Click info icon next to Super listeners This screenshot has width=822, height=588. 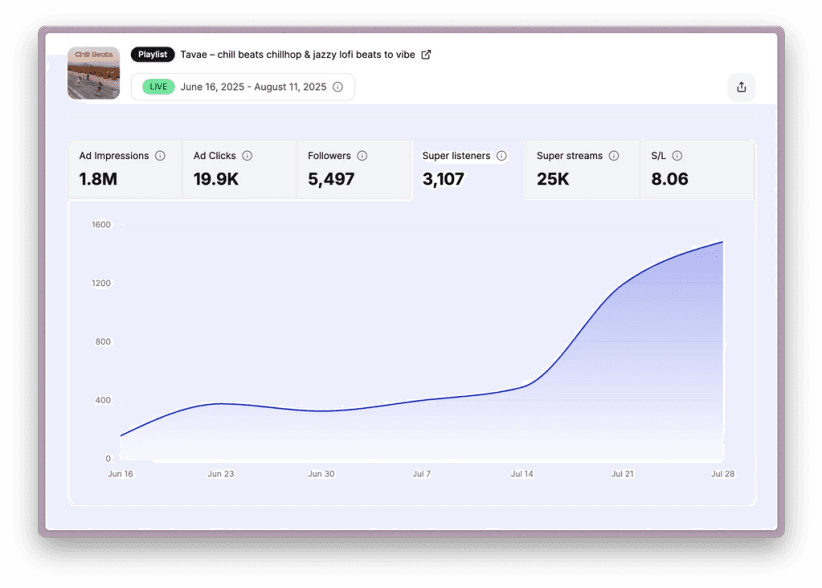click(501, 156)
